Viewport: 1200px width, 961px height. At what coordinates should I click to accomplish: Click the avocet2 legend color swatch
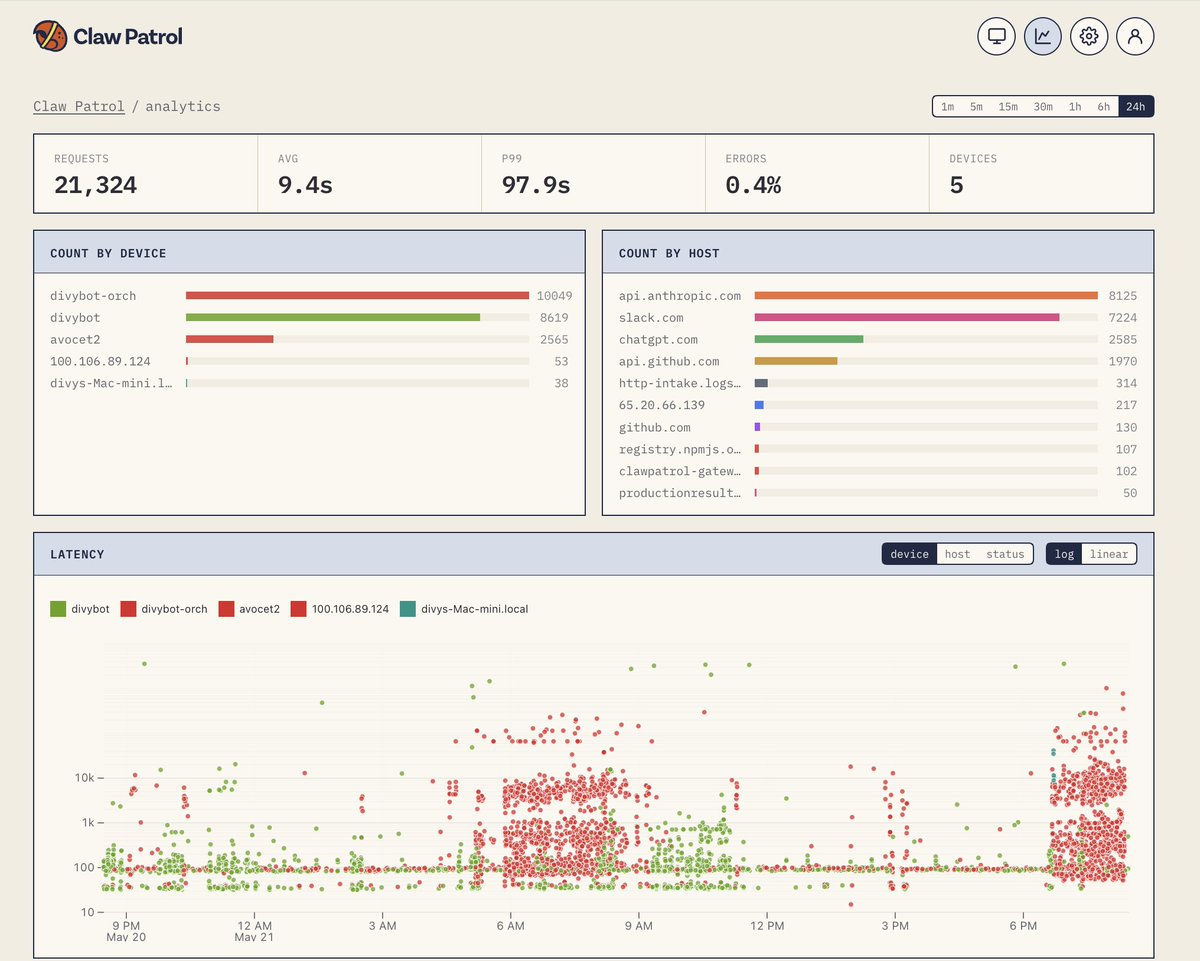click(x=226, y=608)
